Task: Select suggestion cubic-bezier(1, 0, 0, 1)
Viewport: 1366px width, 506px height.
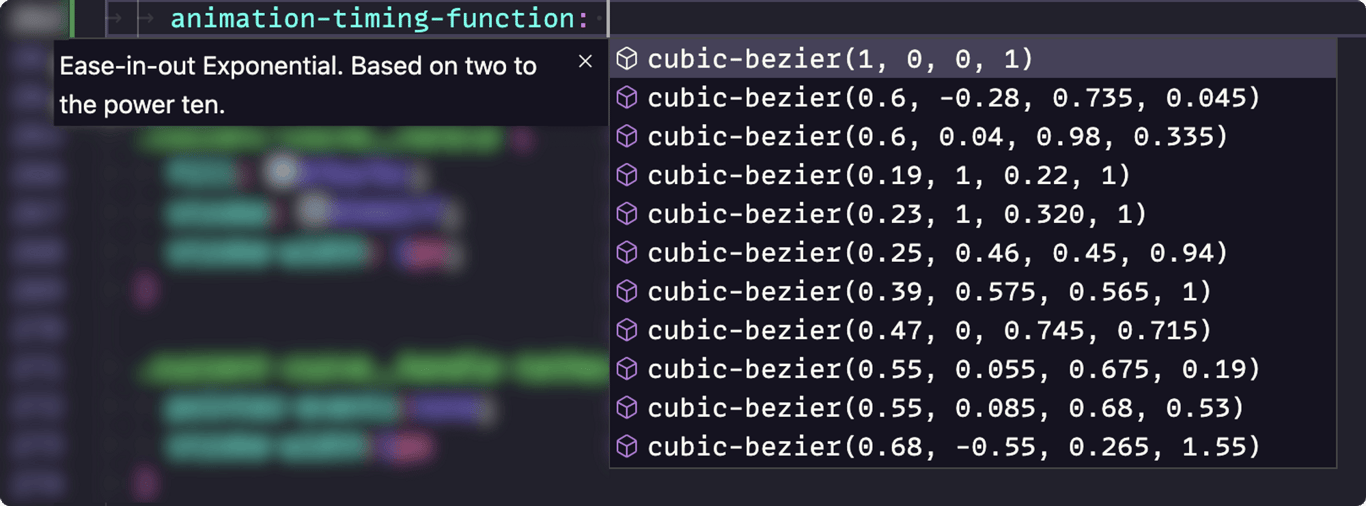Action: tap(973, 59)
